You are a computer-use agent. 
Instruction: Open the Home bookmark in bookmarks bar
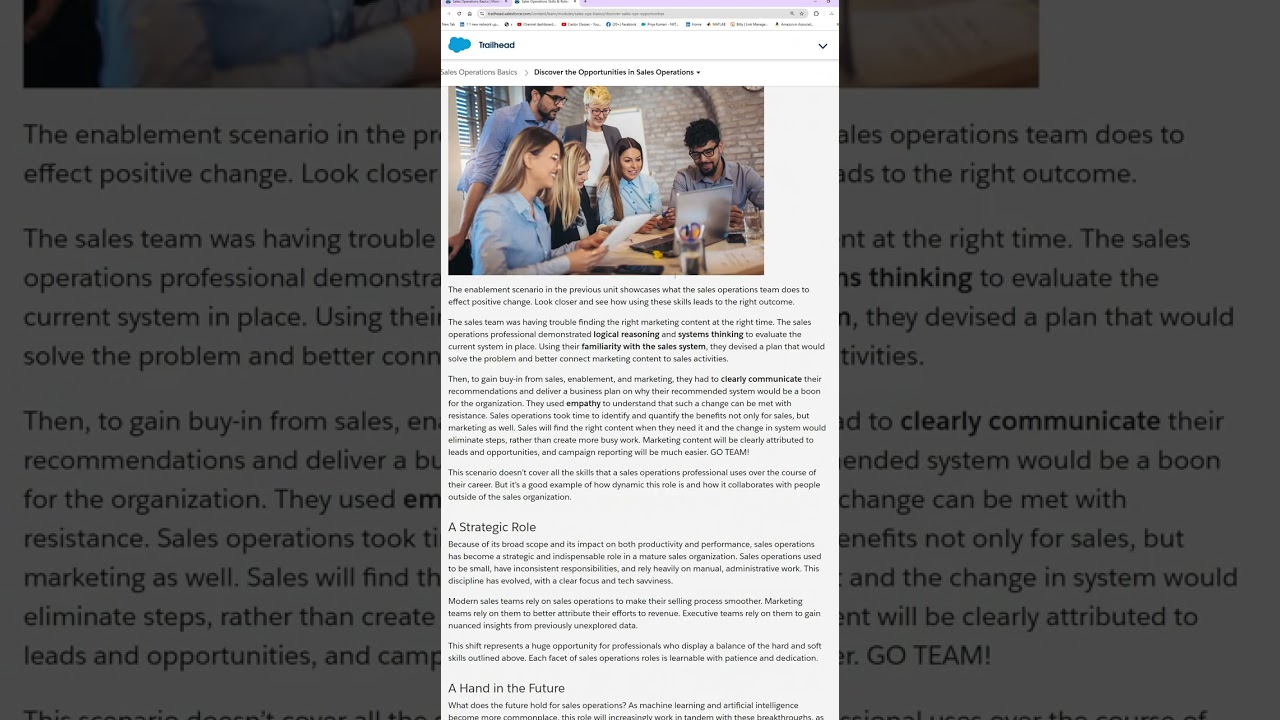click(693, 24)
